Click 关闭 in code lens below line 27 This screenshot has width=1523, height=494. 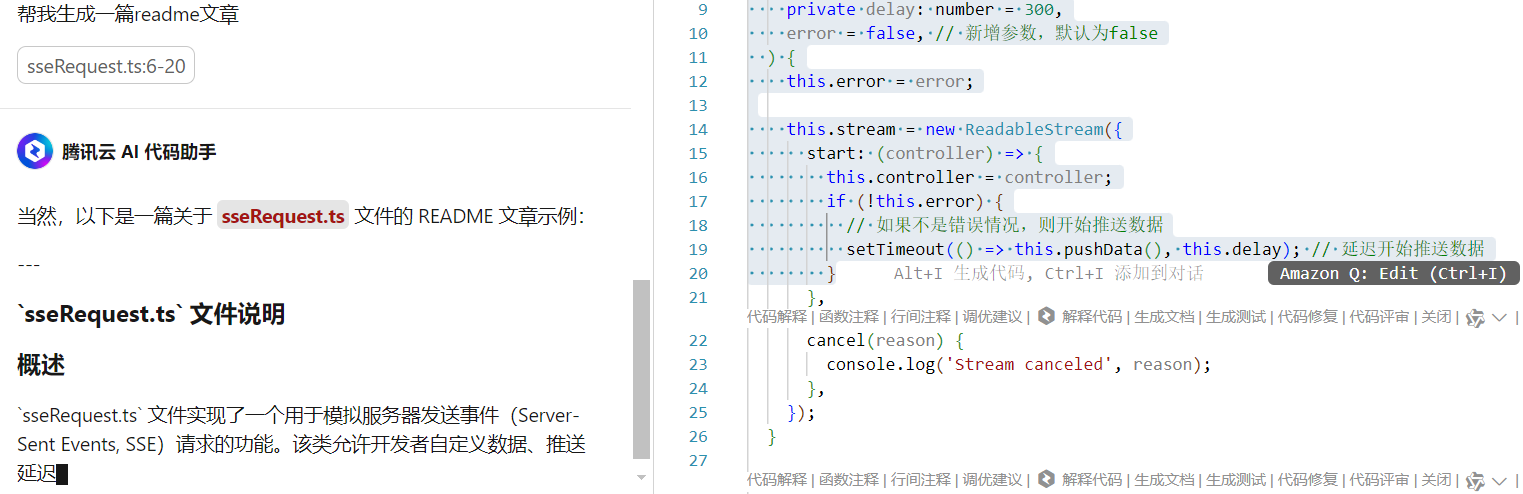1437,480
